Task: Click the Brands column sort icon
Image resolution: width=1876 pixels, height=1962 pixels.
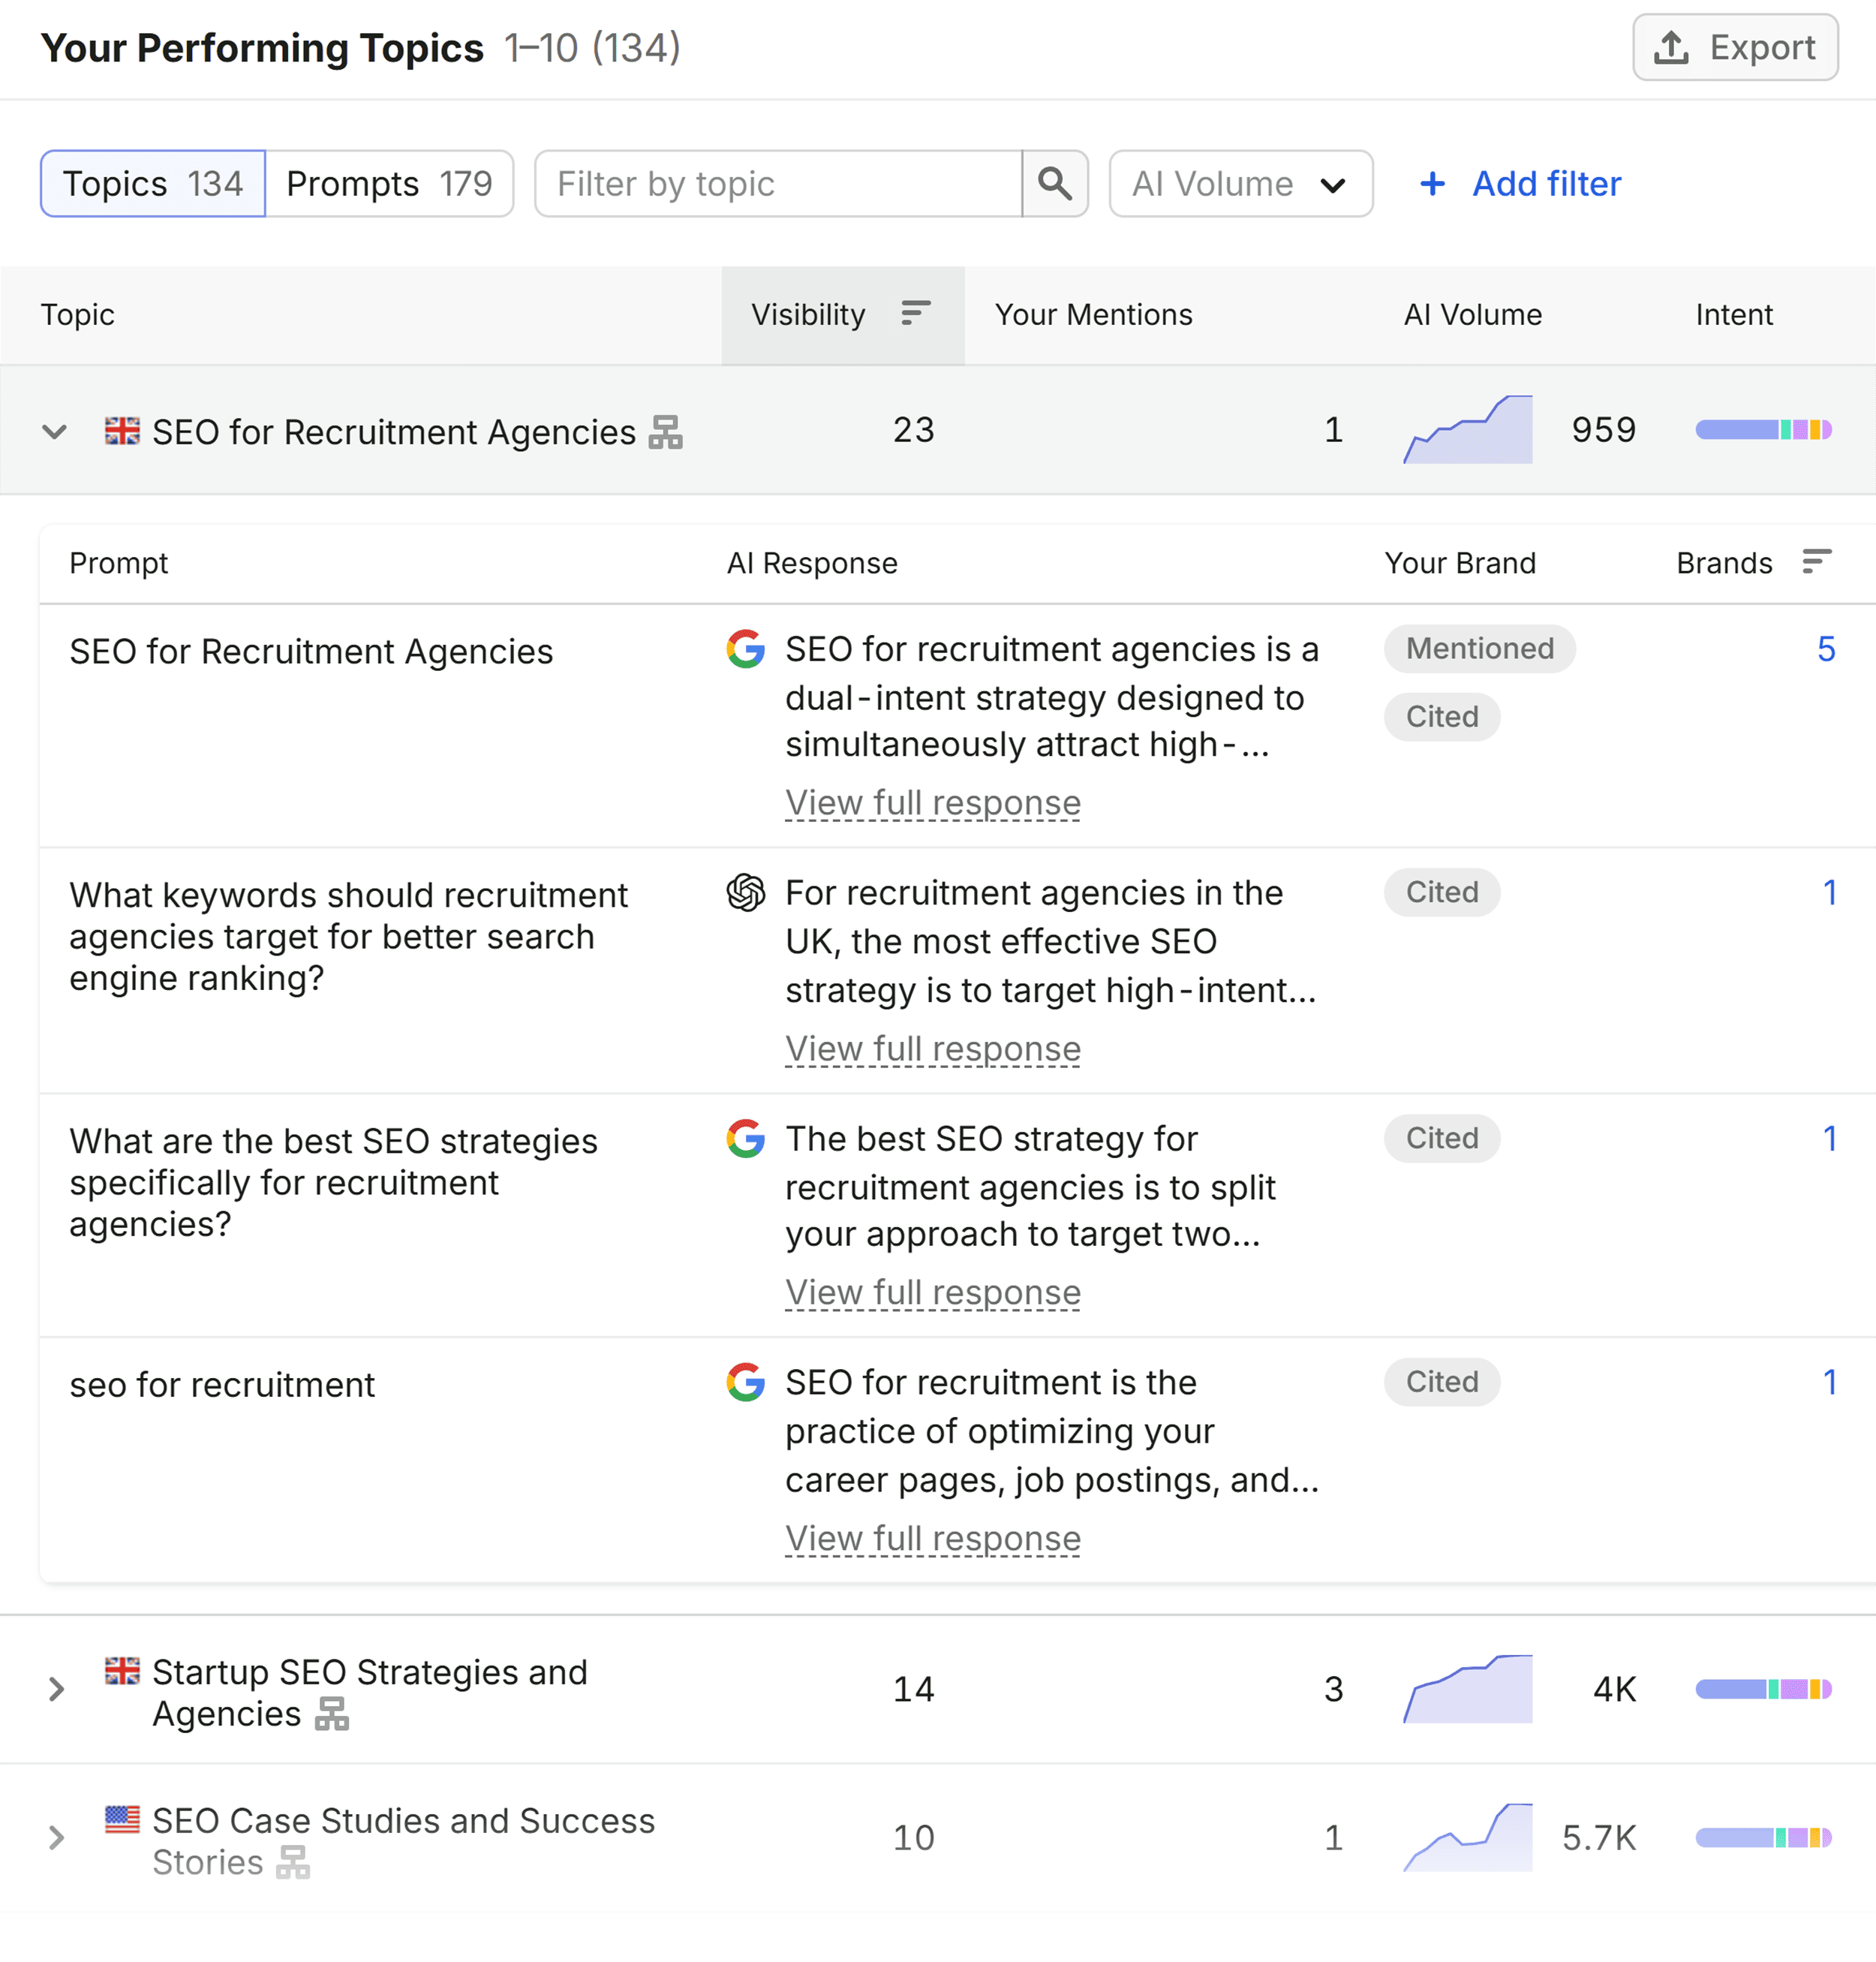Action: click(x=1816, y=561)
